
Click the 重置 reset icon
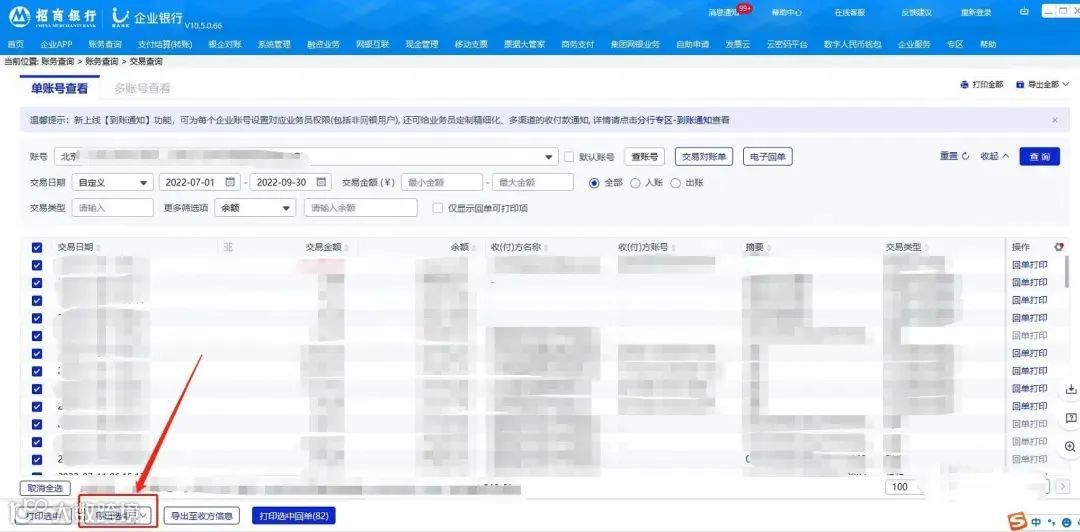tap(966, 156)
